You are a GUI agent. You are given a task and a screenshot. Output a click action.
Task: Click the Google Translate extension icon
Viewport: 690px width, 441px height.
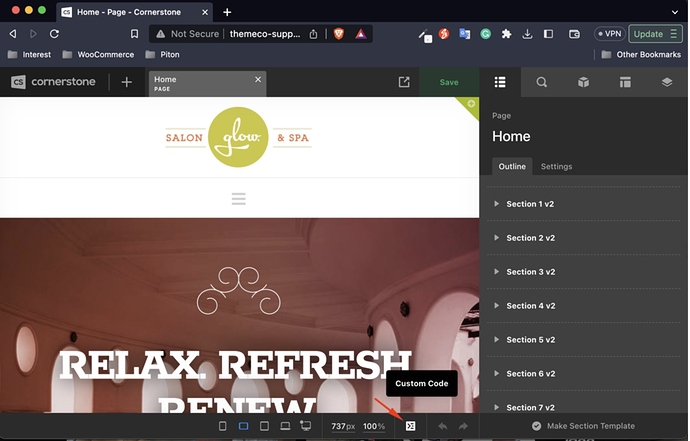465,34
